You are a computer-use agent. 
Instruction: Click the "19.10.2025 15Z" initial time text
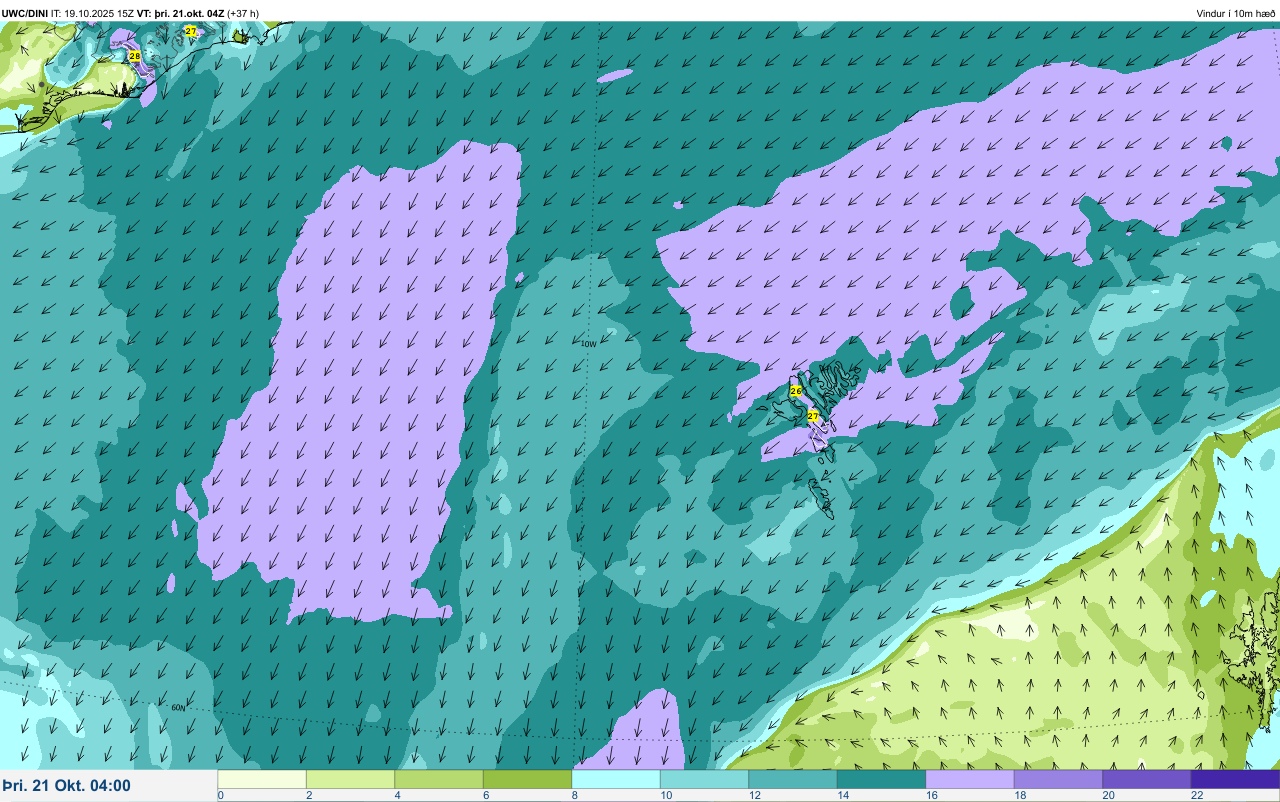click(99, 13)
